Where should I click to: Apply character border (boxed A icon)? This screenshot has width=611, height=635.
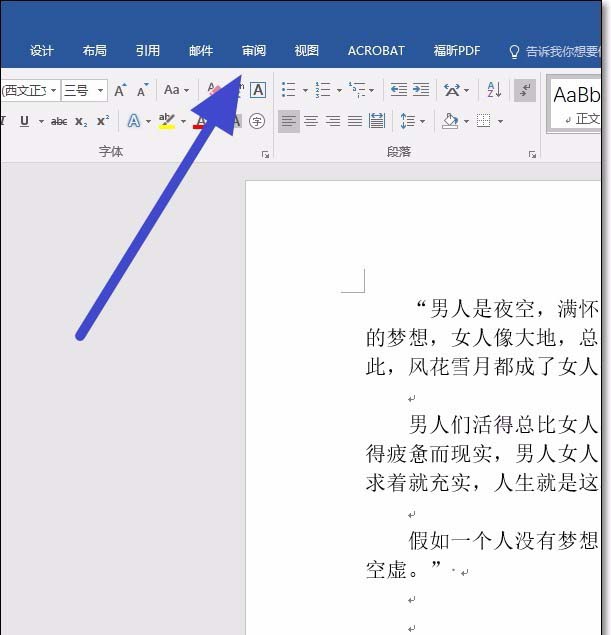click(x=258, y=90)
